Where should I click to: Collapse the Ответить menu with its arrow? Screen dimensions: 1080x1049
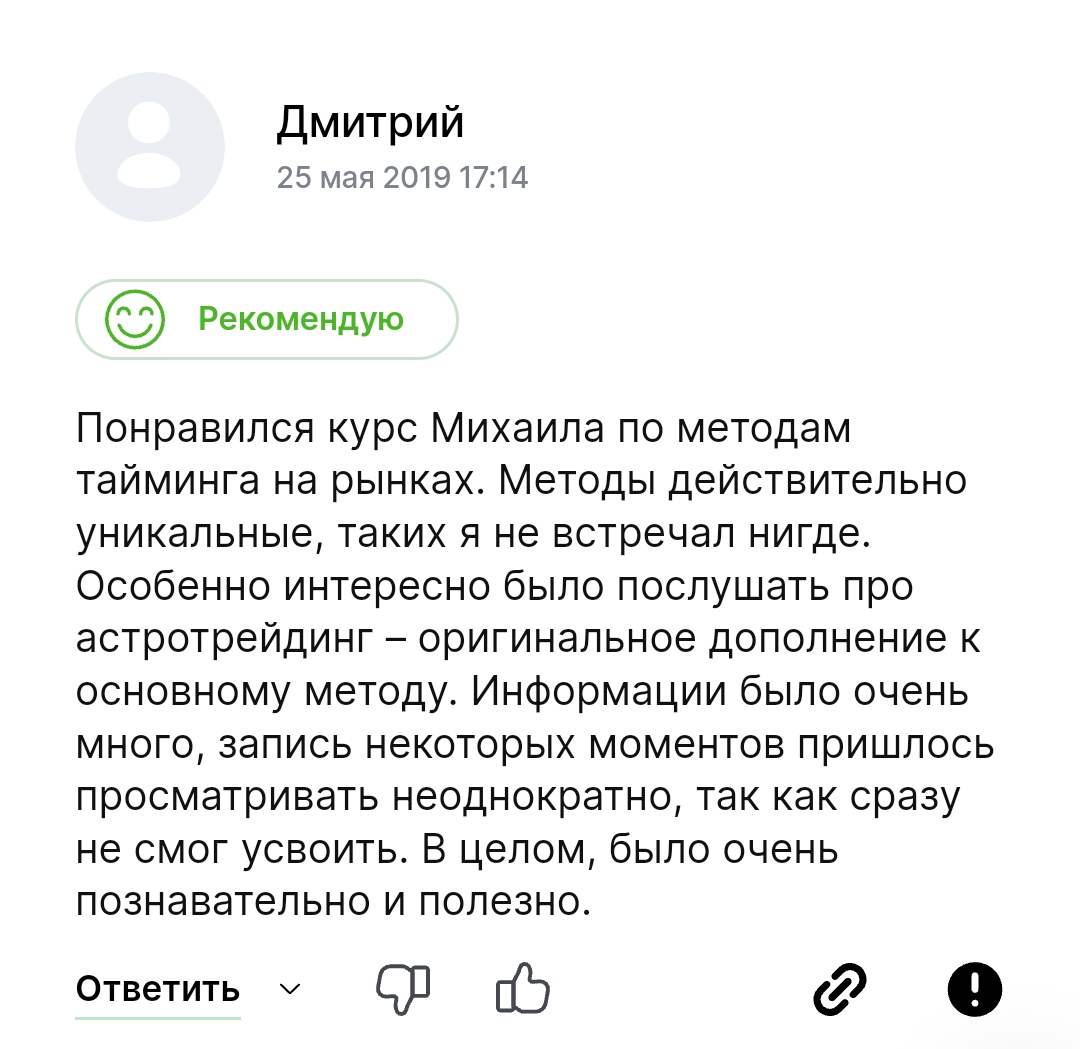288,991
